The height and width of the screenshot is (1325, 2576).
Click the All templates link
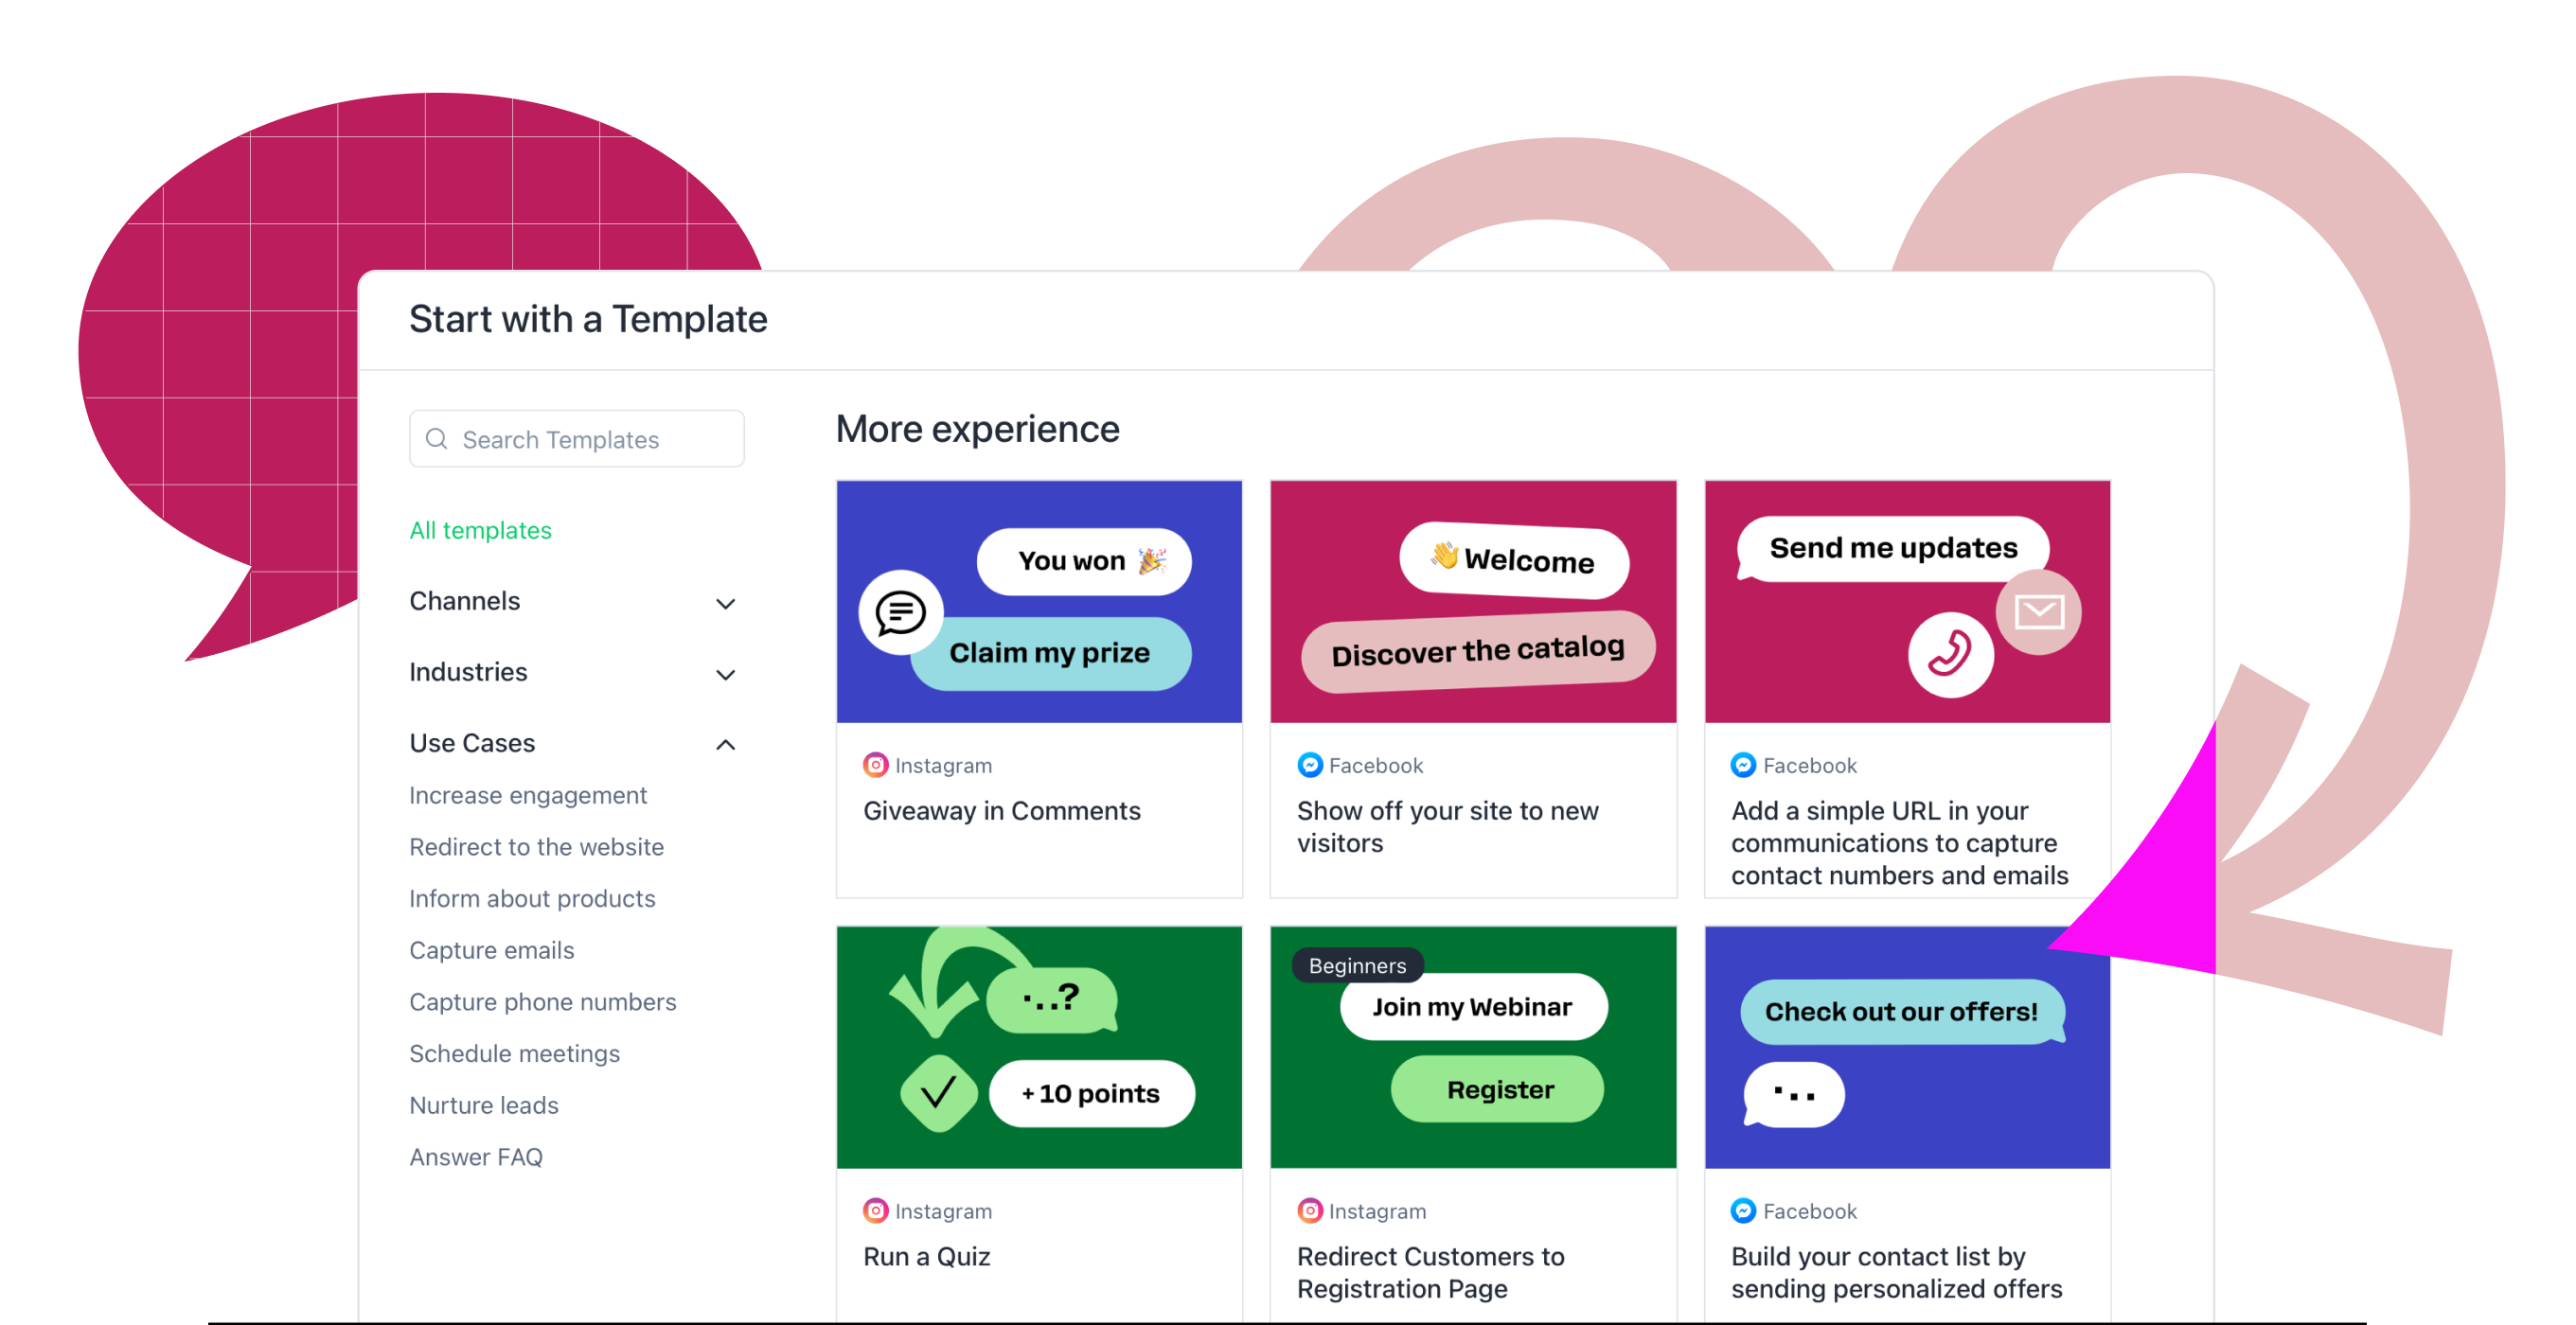(480, 530)
